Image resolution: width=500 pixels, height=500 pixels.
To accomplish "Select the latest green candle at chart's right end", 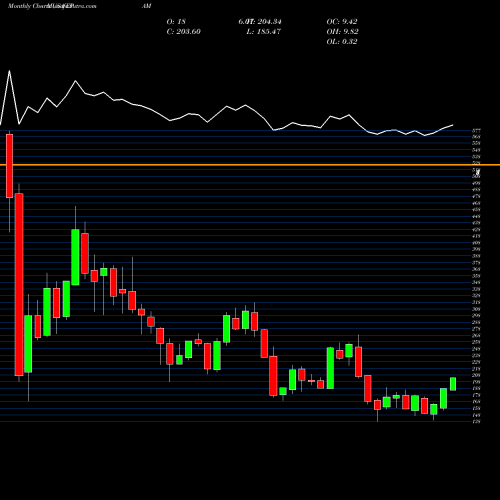I will (453, 384).
